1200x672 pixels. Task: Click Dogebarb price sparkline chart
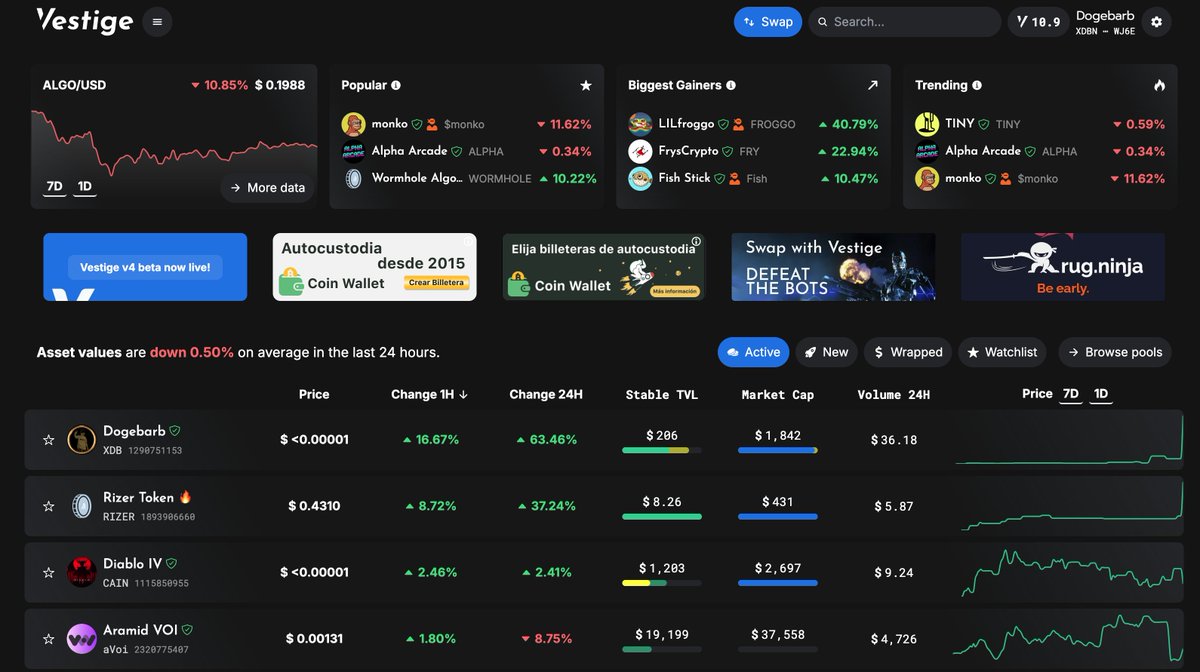(x=1068, y=440)
